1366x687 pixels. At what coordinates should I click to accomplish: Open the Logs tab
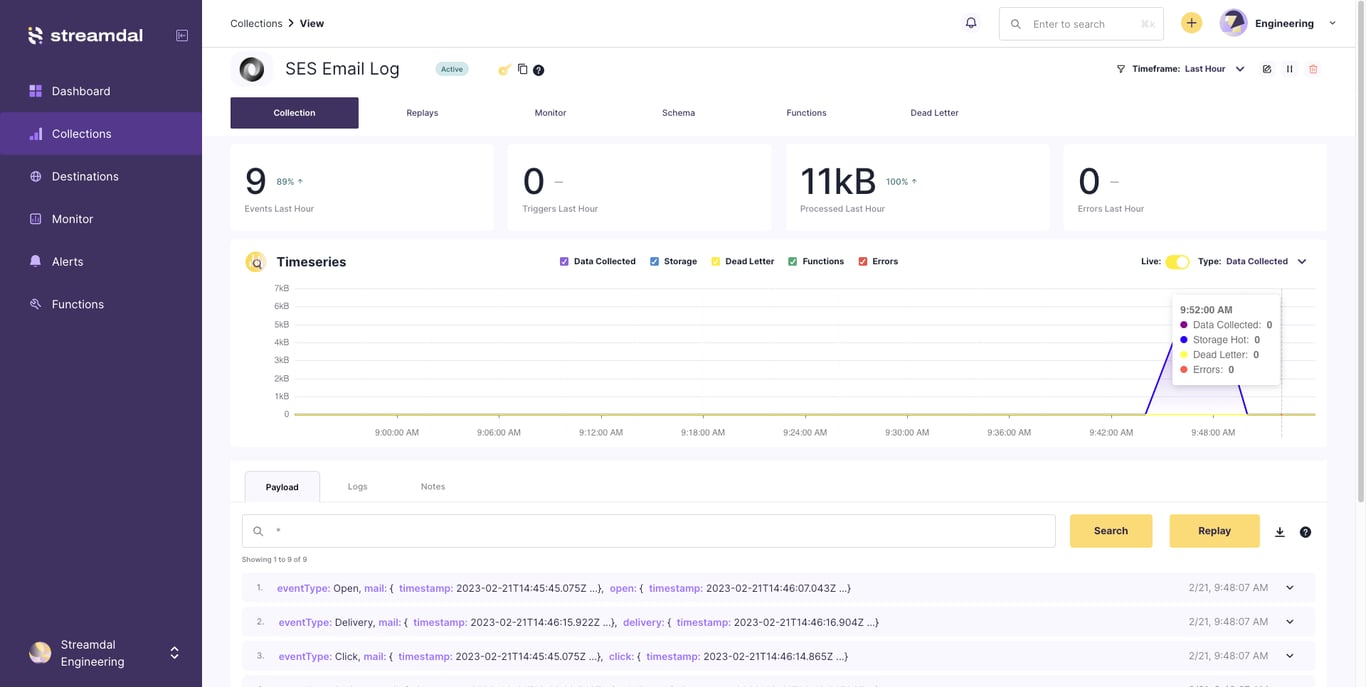(357, 486)
